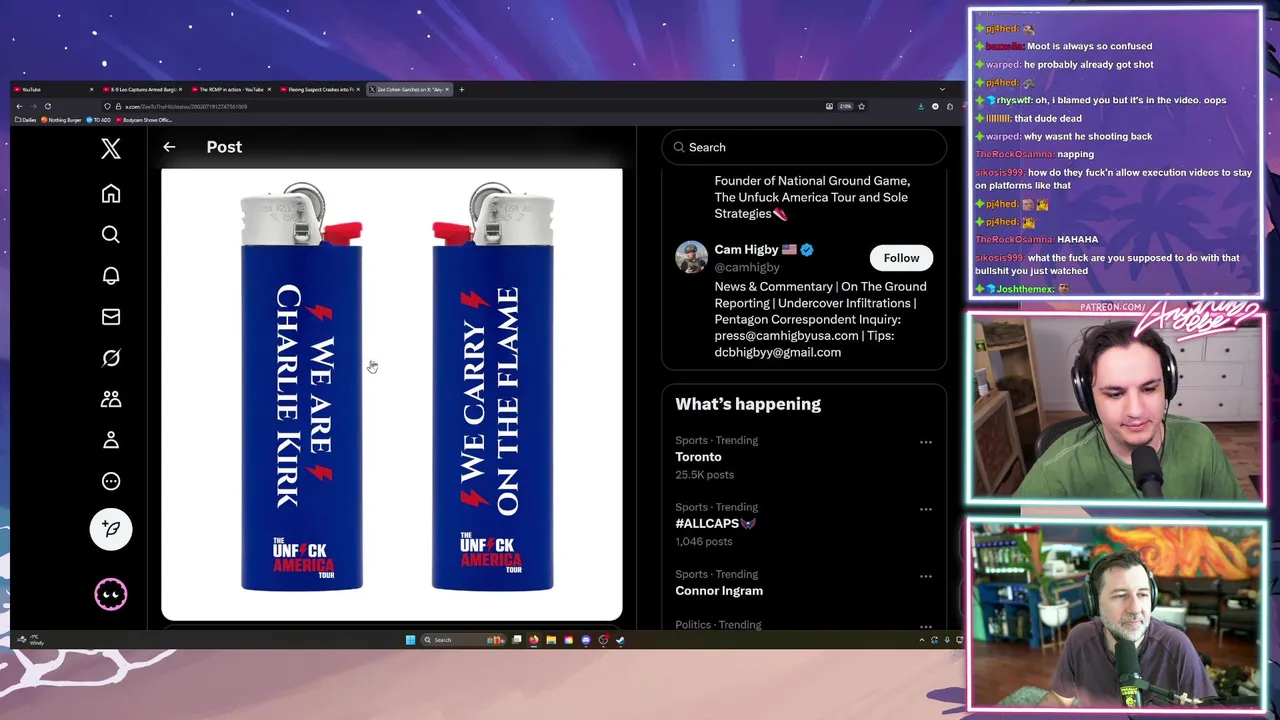Open File Explorer in the taskbar
This screenshot has width=1280, height=720.
[551, 640]
